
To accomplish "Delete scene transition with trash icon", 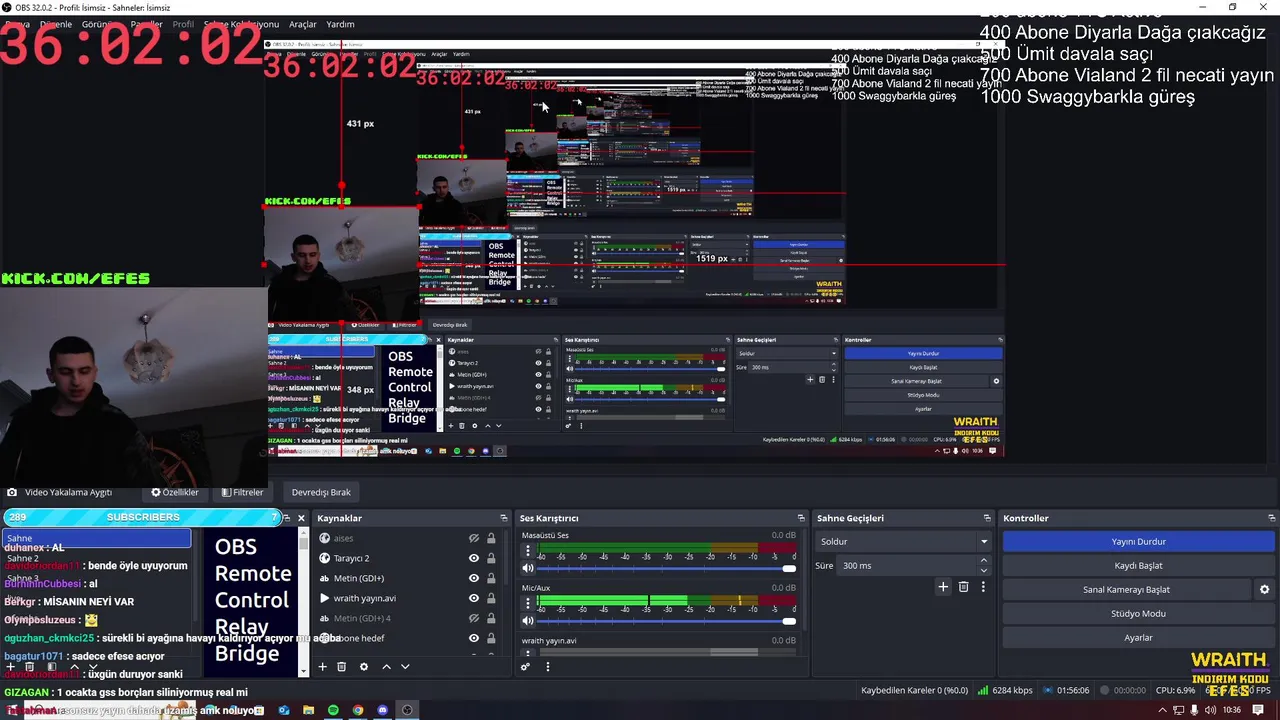I will (x=964, y=587).
